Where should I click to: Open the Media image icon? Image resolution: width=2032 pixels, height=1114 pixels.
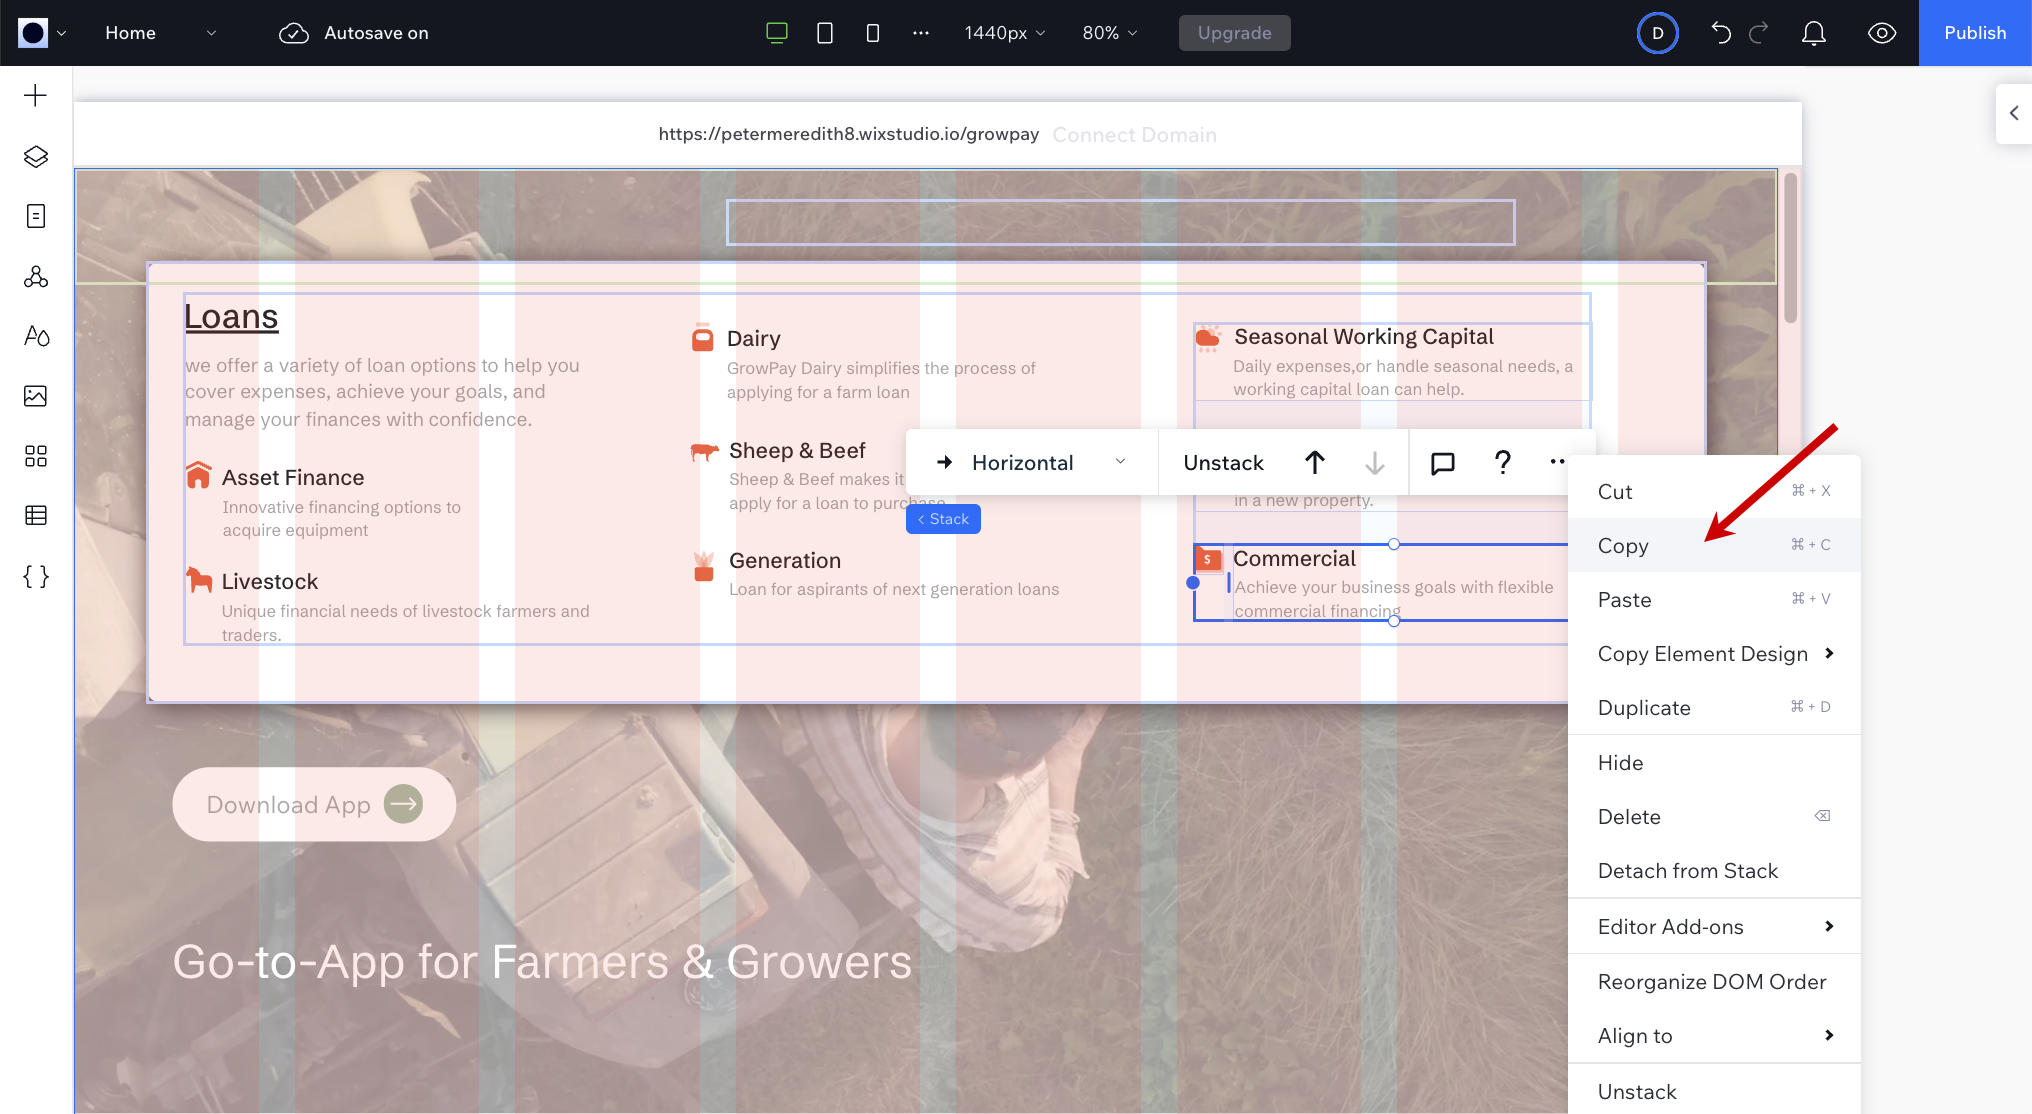coord(36,396)
